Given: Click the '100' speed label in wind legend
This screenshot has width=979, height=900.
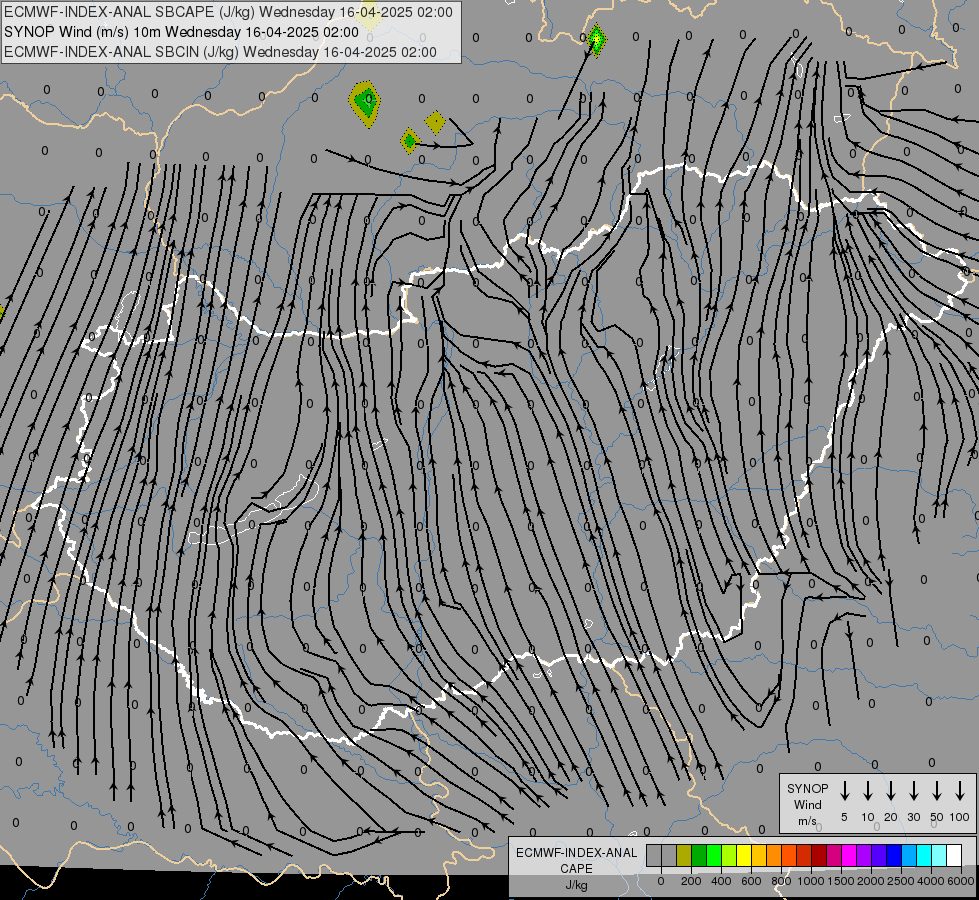Looking at the screenshot, I should tap(960, 817).
